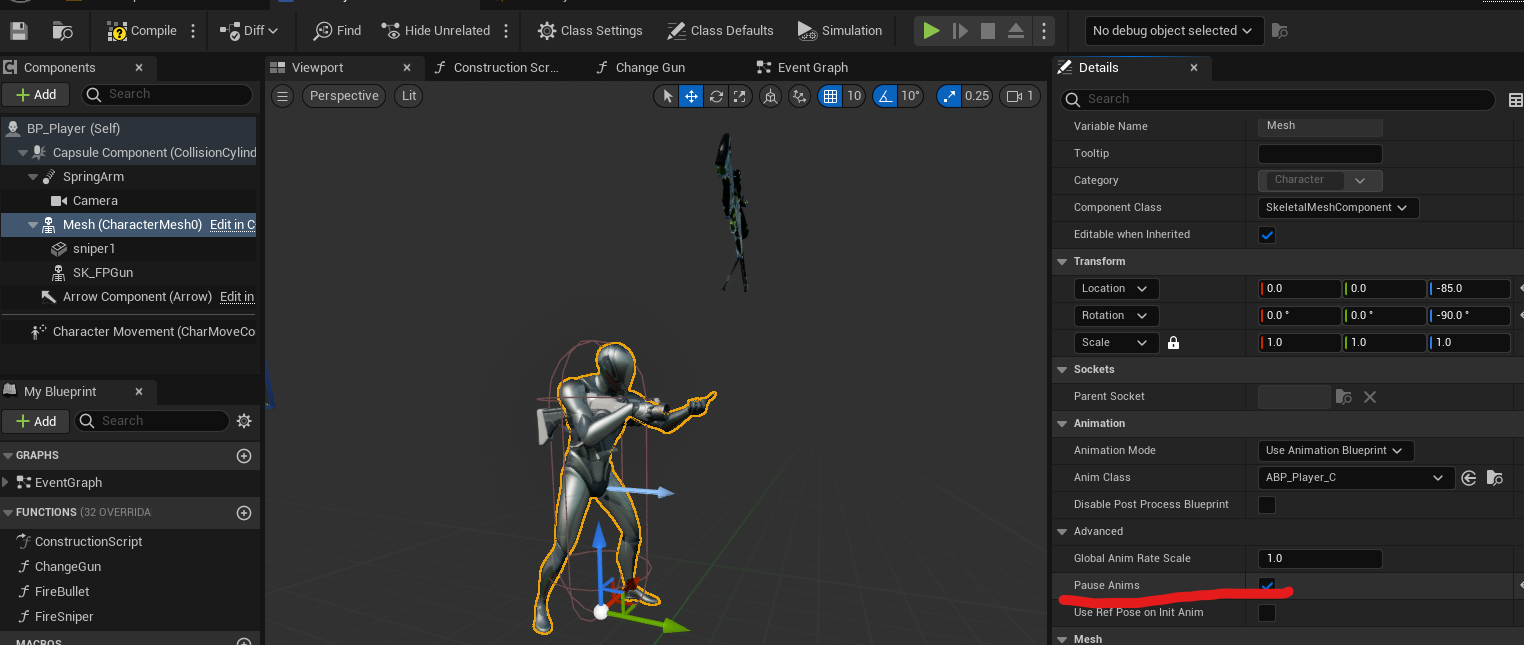Toggle rotation snapping
Image resolution: width=1524 pixels, height=645 pixels.
point(885,96)
